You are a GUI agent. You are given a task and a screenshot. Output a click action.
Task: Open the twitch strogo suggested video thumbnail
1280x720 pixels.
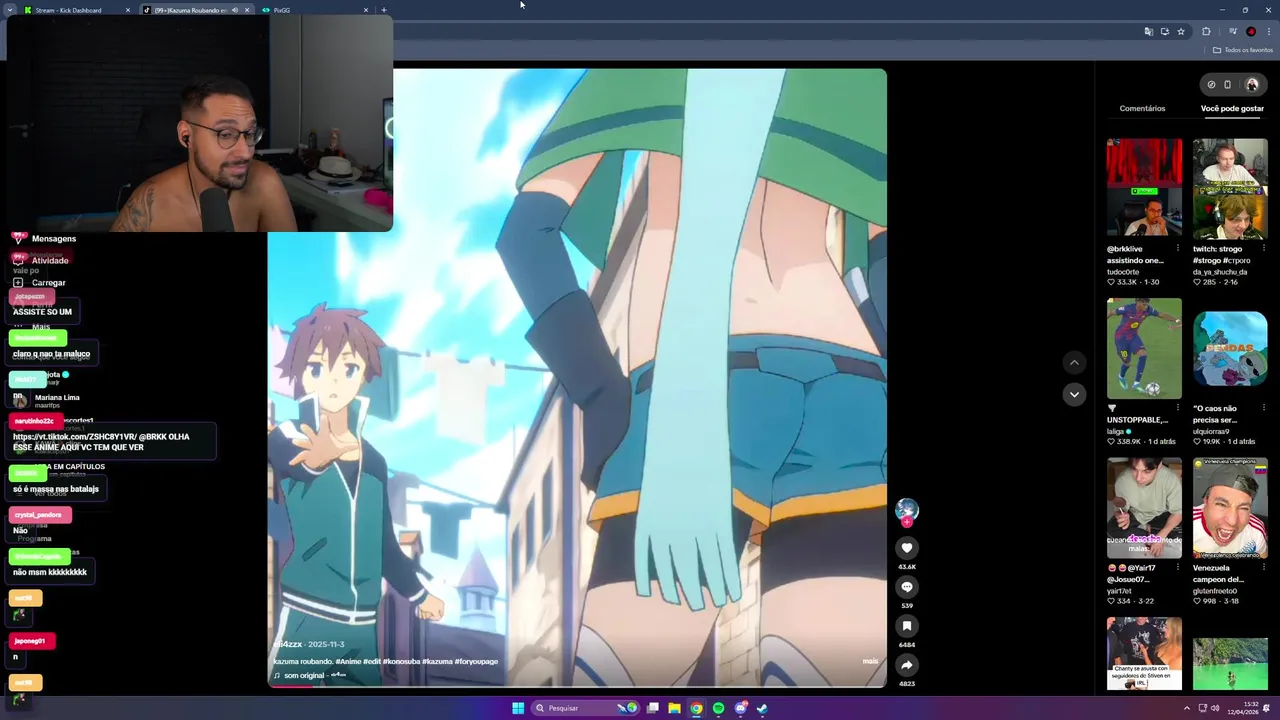[1230, 188]
